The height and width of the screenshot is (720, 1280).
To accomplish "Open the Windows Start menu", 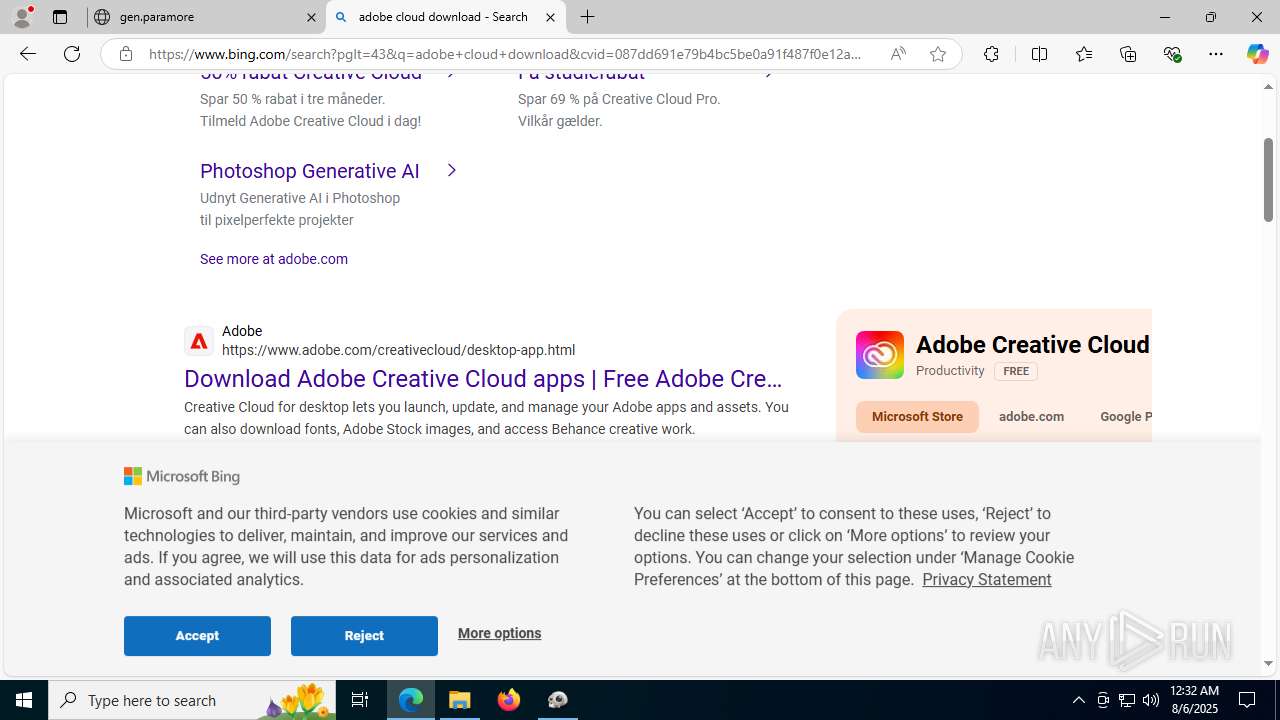I will 24,700.
